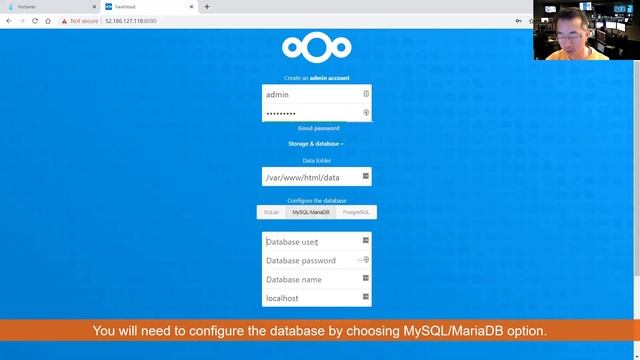640x360 pixels.
Task: Collapse the Storage & database section
Action: click(316, 144)
